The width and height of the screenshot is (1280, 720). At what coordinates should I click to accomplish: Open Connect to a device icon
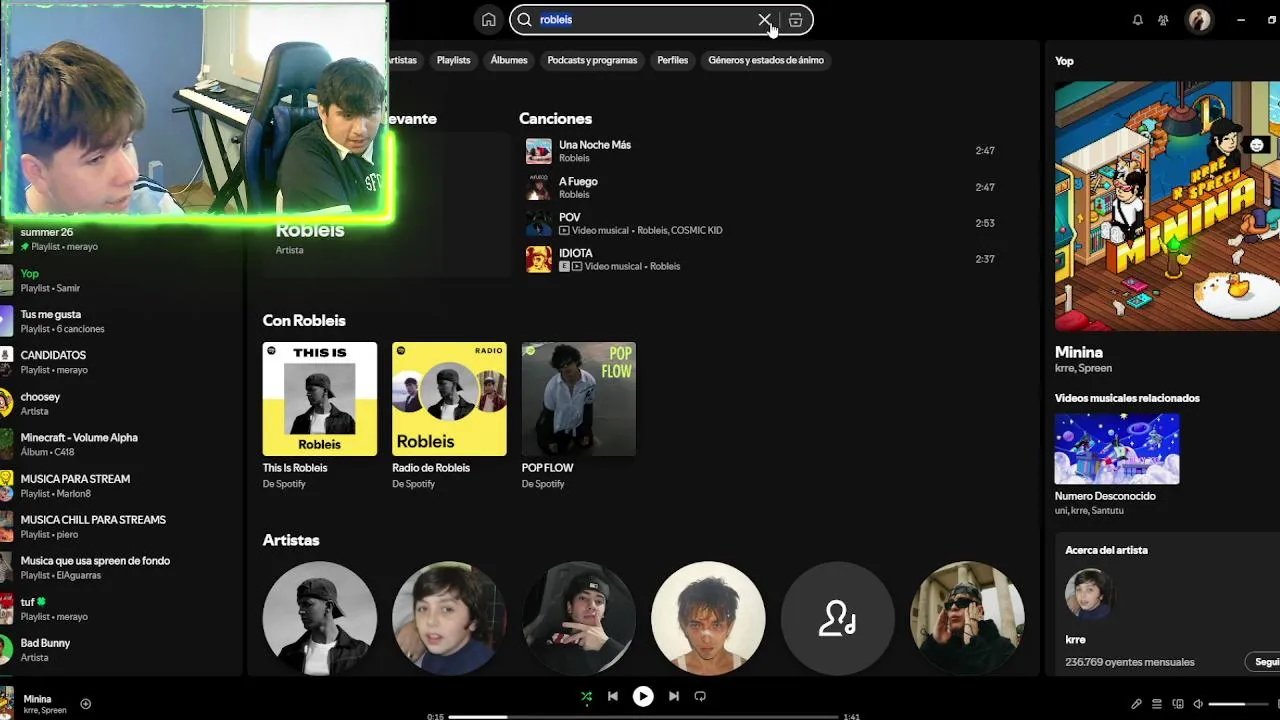[x=1178, y=704]
